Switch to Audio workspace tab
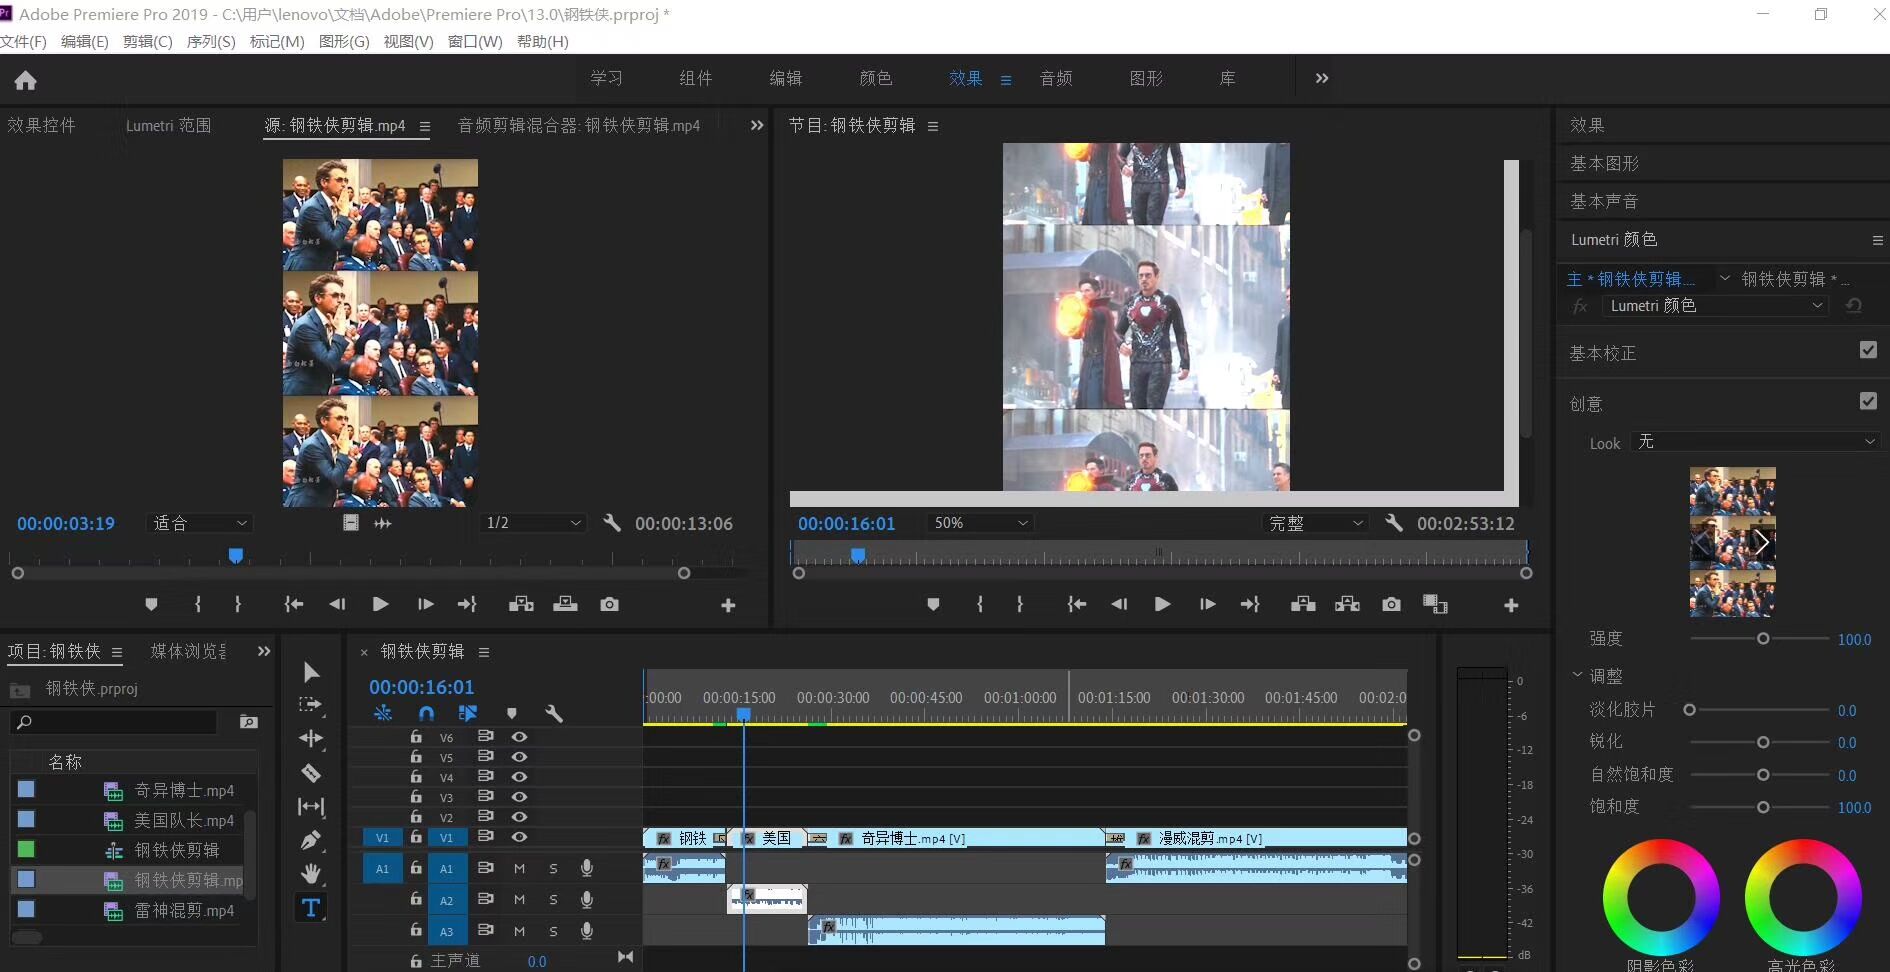Screen dimensions: 1890x972 (1056, 78)
